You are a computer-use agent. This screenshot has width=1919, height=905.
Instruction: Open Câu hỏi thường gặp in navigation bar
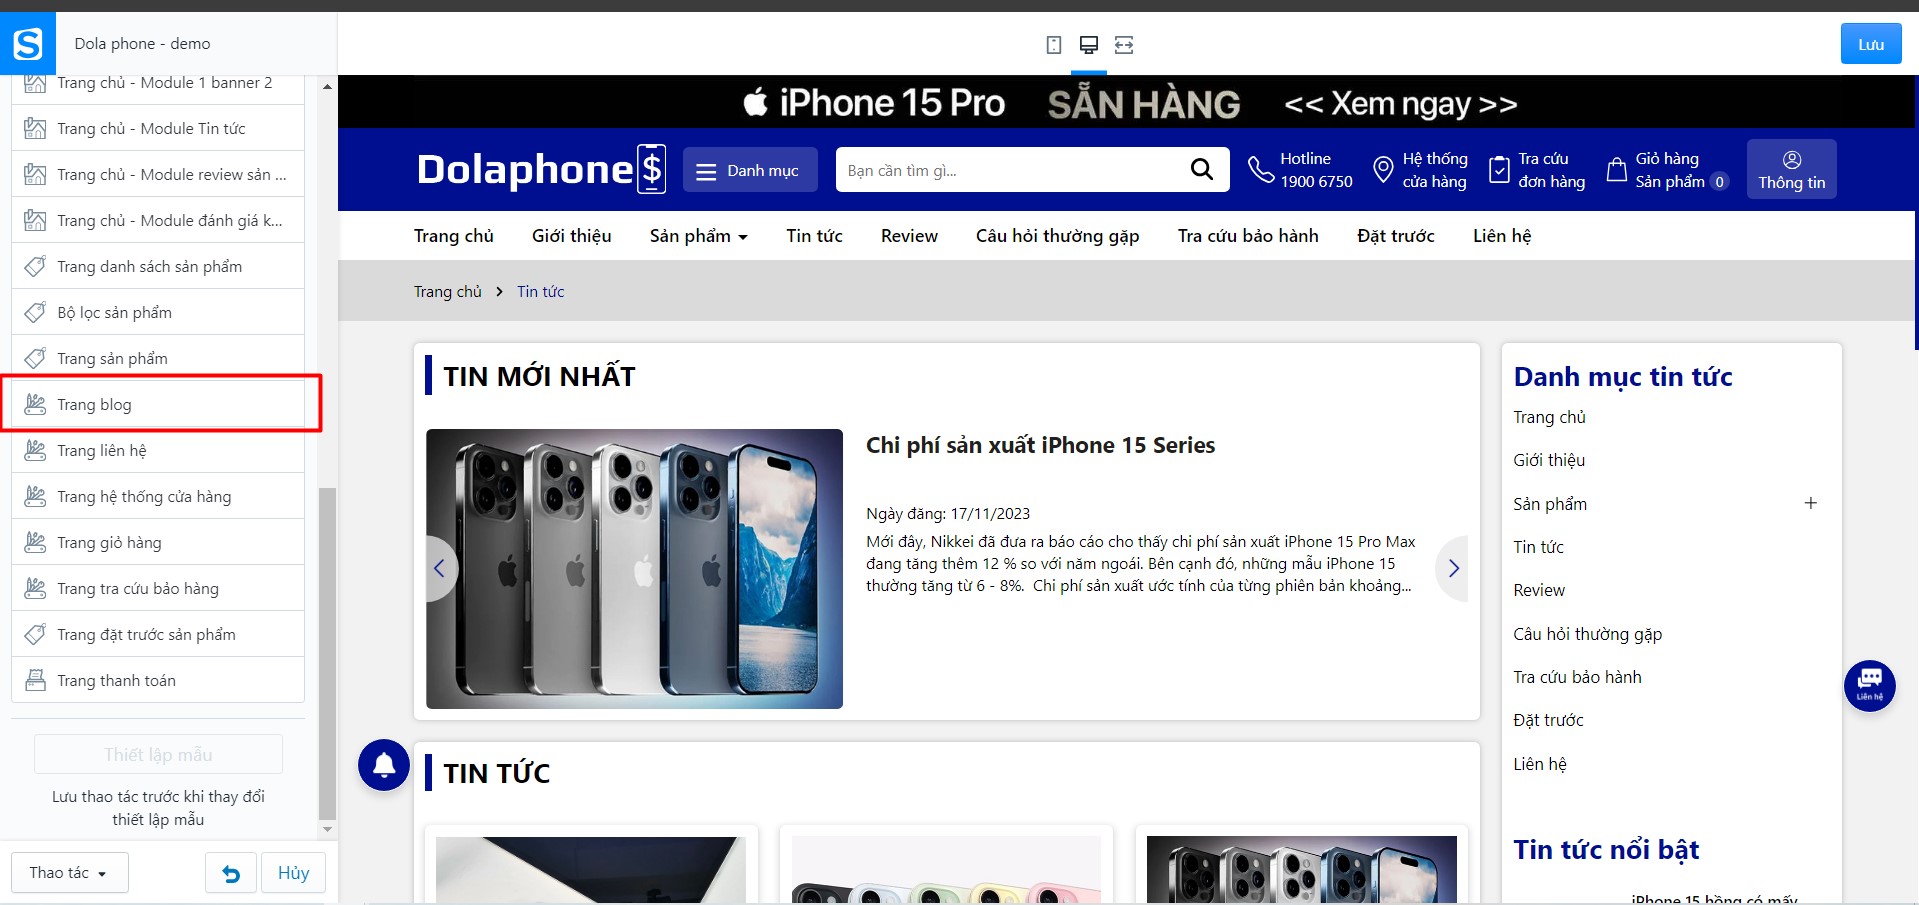click(1058, 236)
